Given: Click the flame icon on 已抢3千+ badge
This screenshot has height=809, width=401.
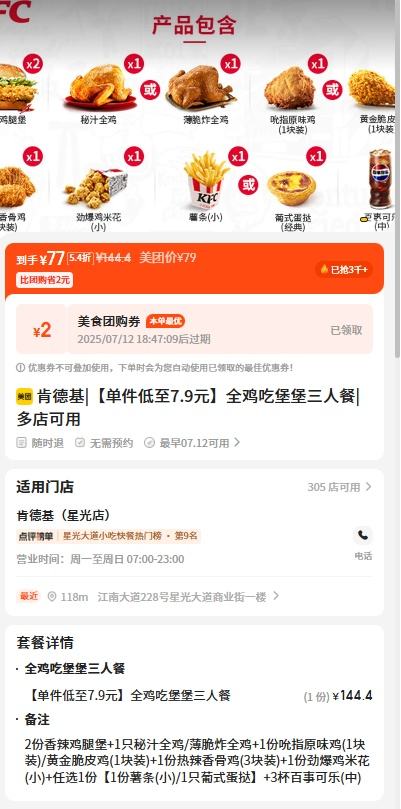Looking at the screenshot, I should [324, 269].
